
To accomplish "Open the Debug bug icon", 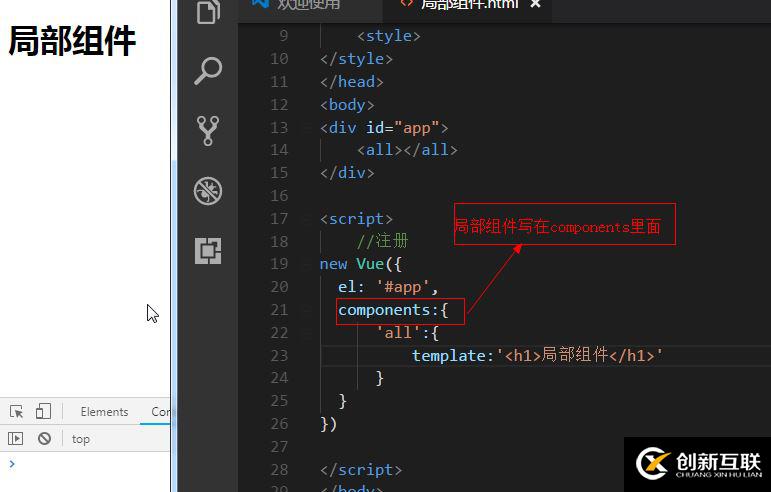I will coord(208,191).
